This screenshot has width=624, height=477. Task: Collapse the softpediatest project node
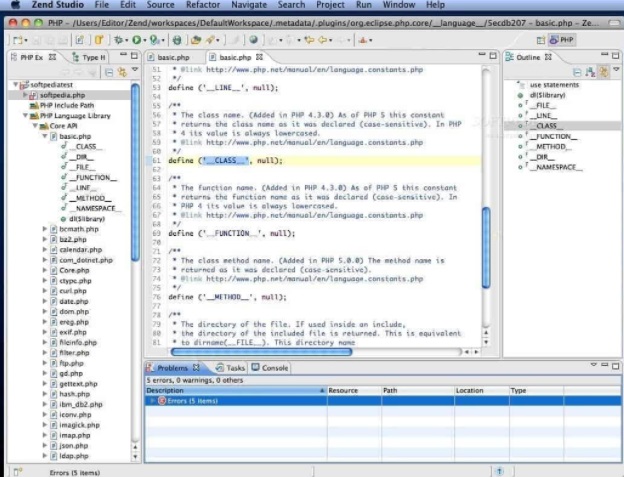point(16,85)
